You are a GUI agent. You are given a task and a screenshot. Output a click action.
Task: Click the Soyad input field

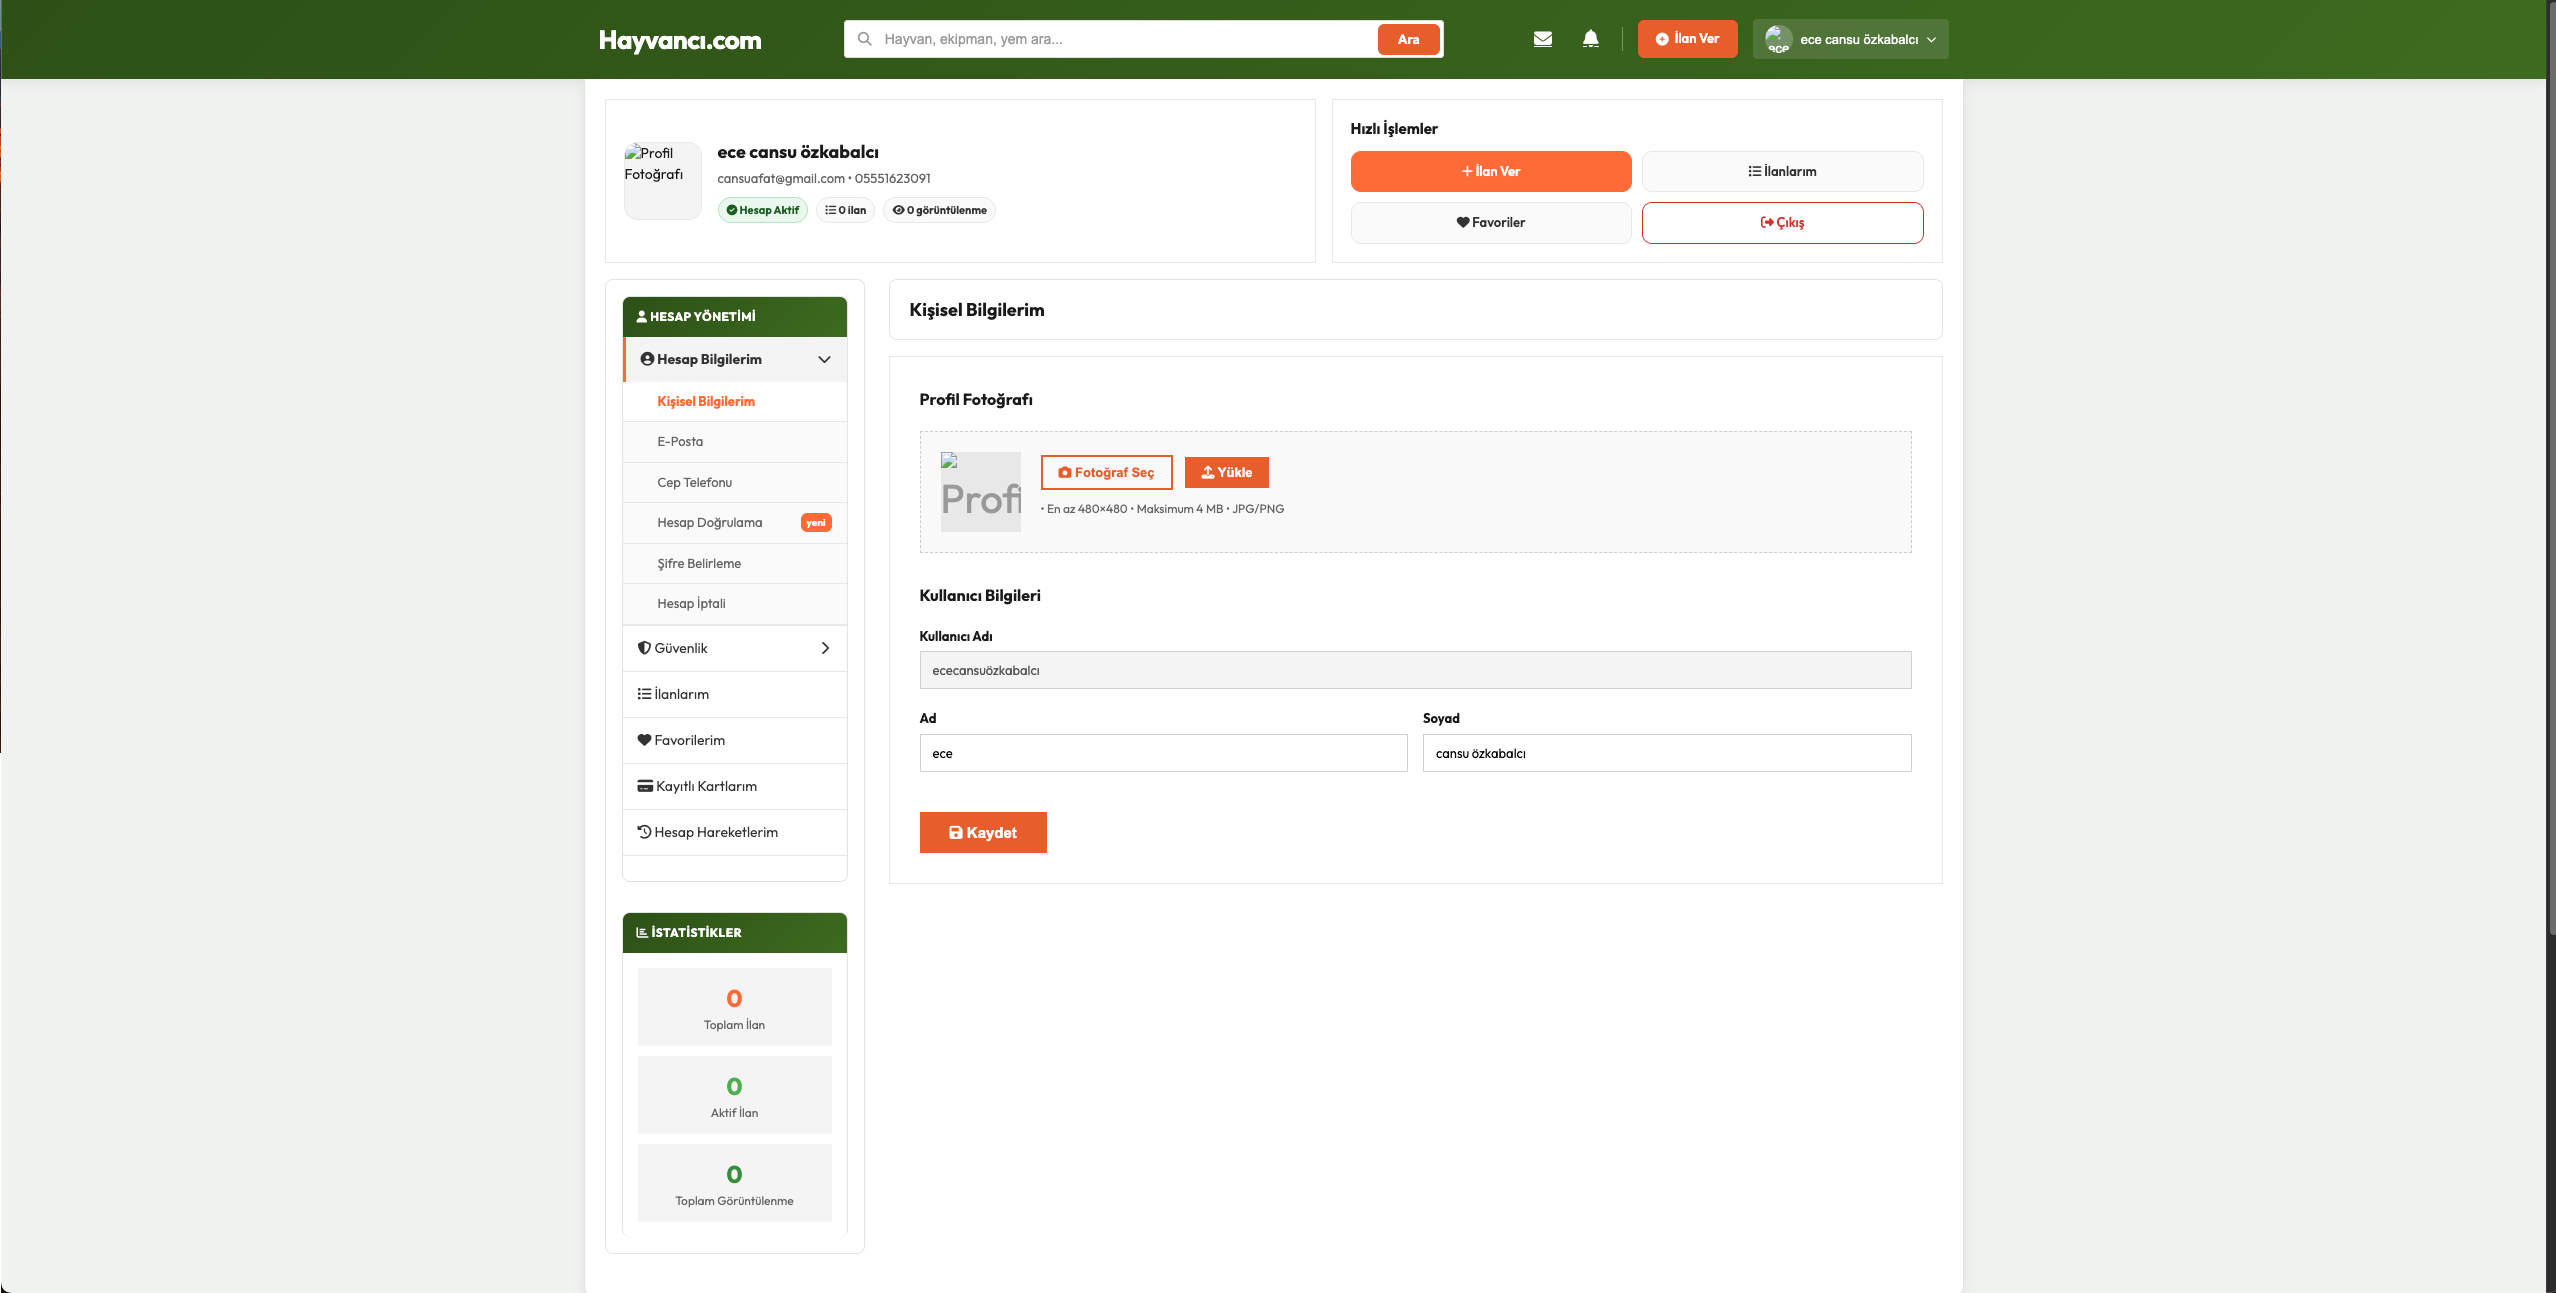[1666, 753]
